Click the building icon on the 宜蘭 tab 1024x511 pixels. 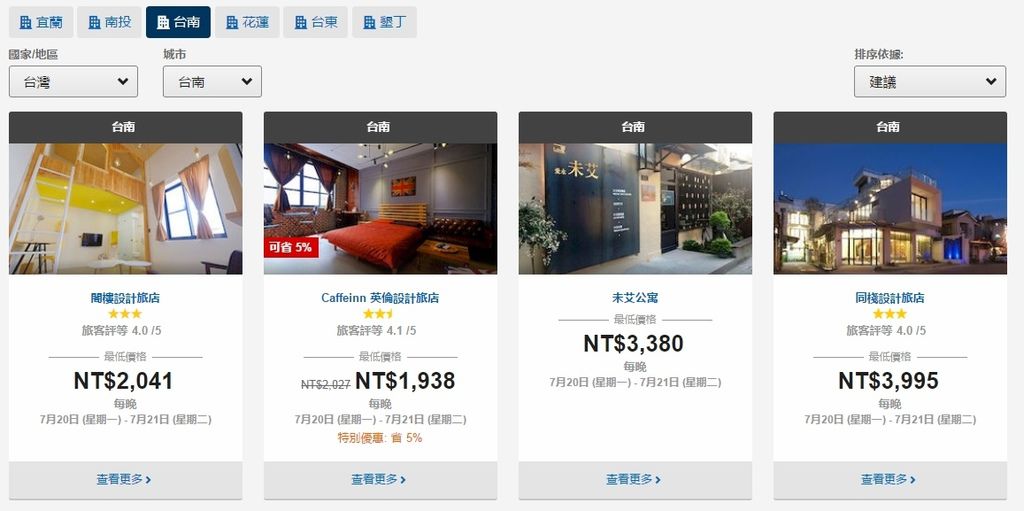tap(25, 23)
